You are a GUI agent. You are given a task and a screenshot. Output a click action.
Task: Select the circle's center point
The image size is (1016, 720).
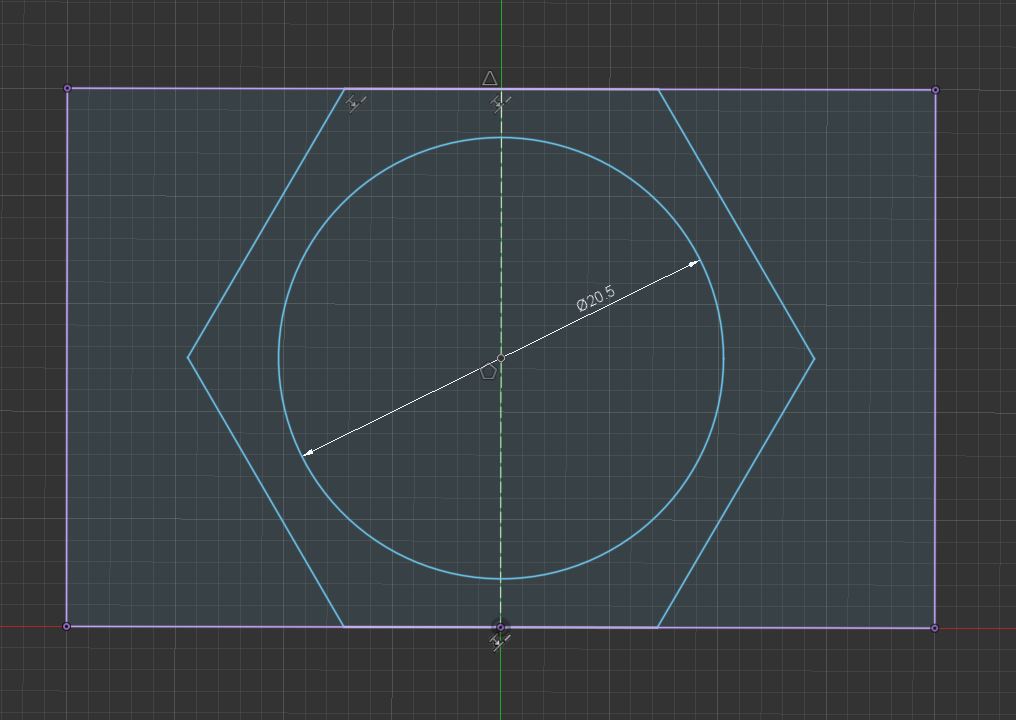[x=501, y=358]
